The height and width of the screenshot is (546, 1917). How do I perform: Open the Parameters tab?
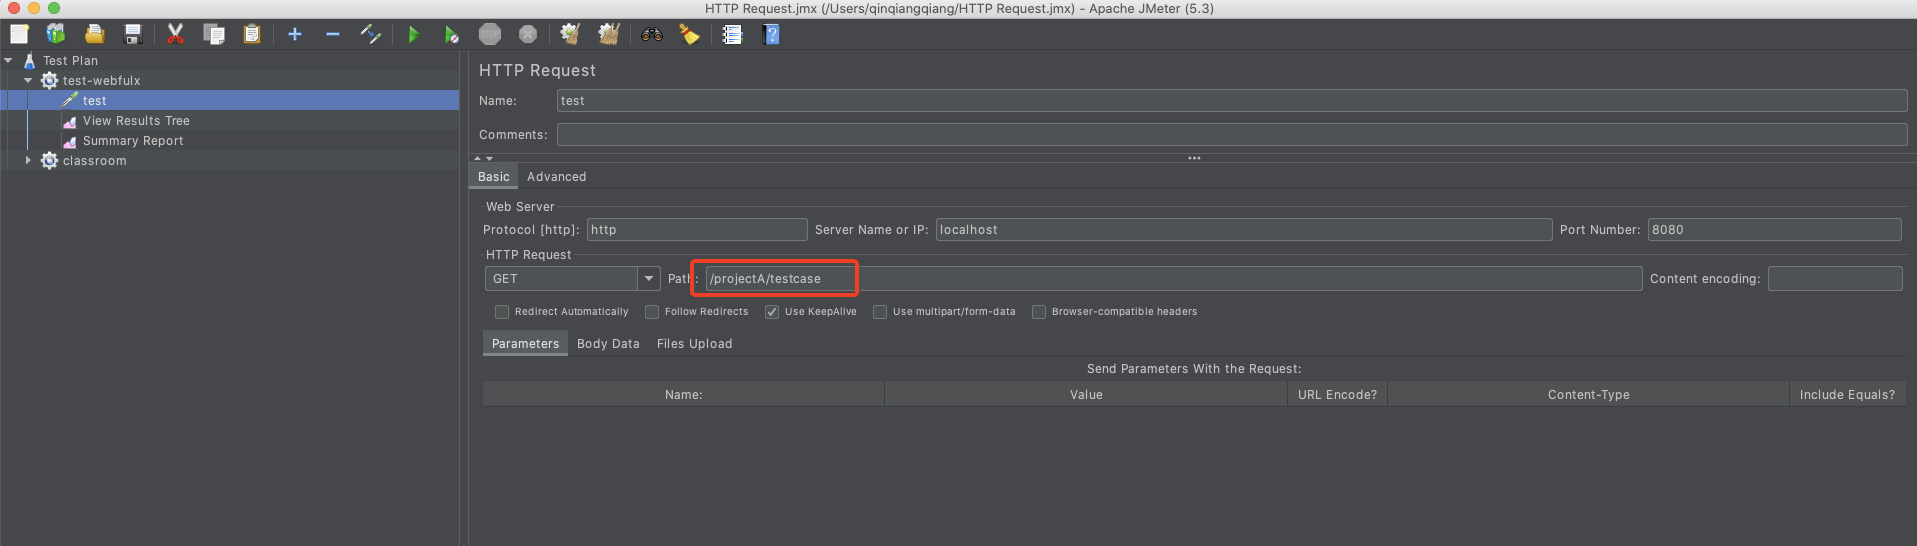point(526,343)
